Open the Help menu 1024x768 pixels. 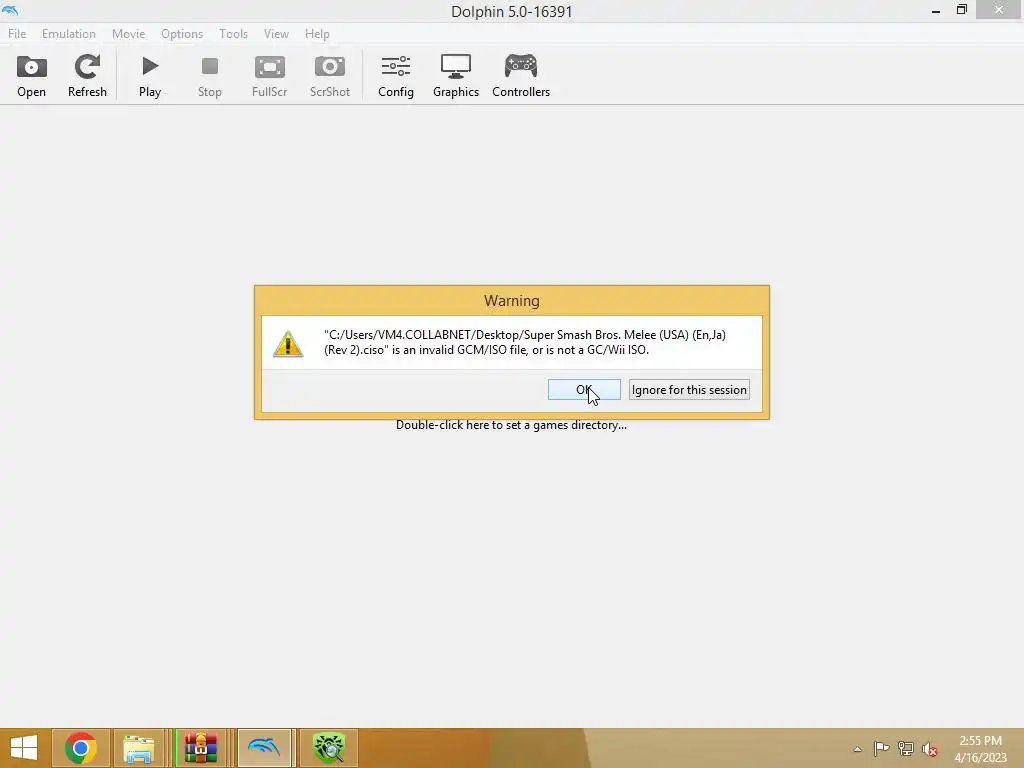317,34
